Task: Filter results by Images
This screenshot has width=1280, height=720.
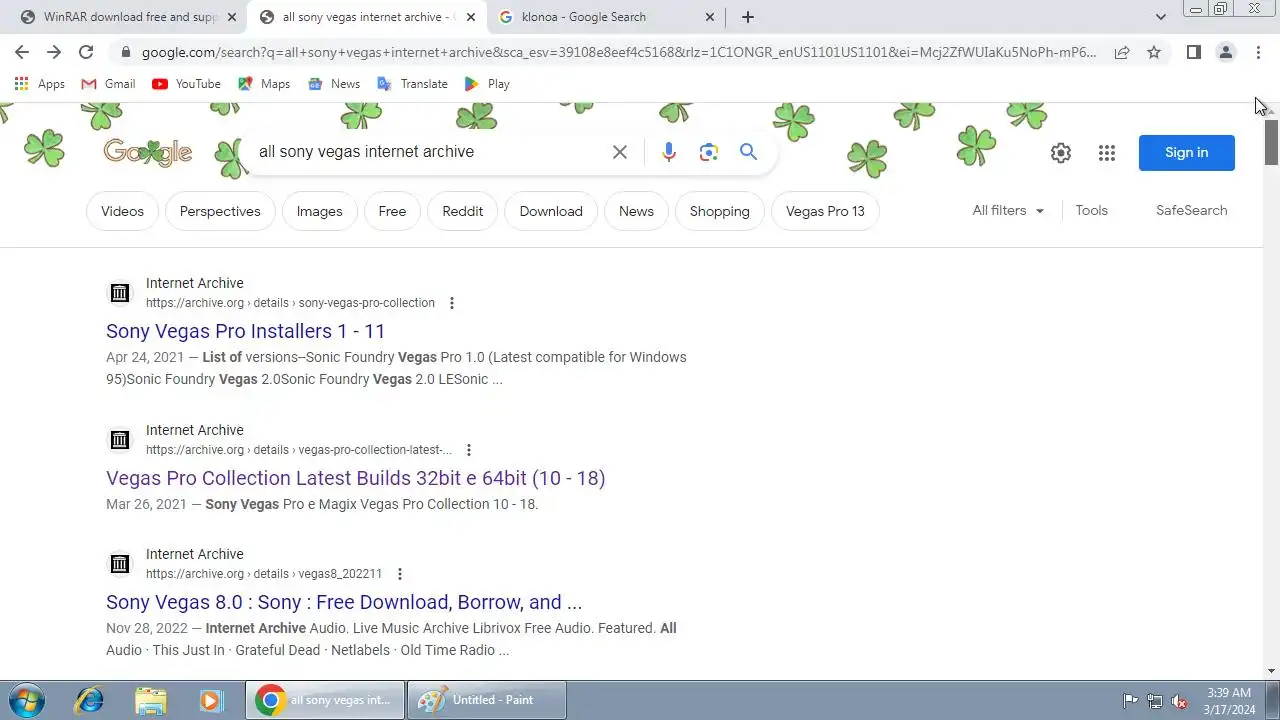Action: [x=320, y=211]
